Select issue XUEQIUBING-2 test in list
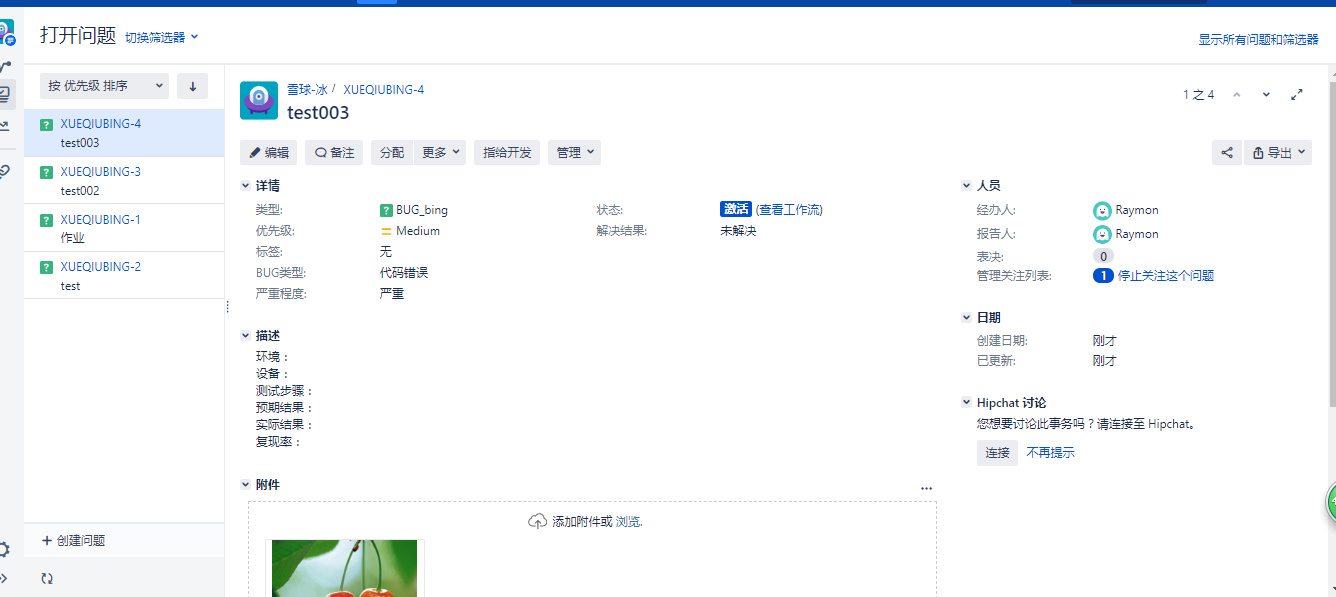Image resolution: width=1336 pixels, height=597 pixels. [124, 276]
